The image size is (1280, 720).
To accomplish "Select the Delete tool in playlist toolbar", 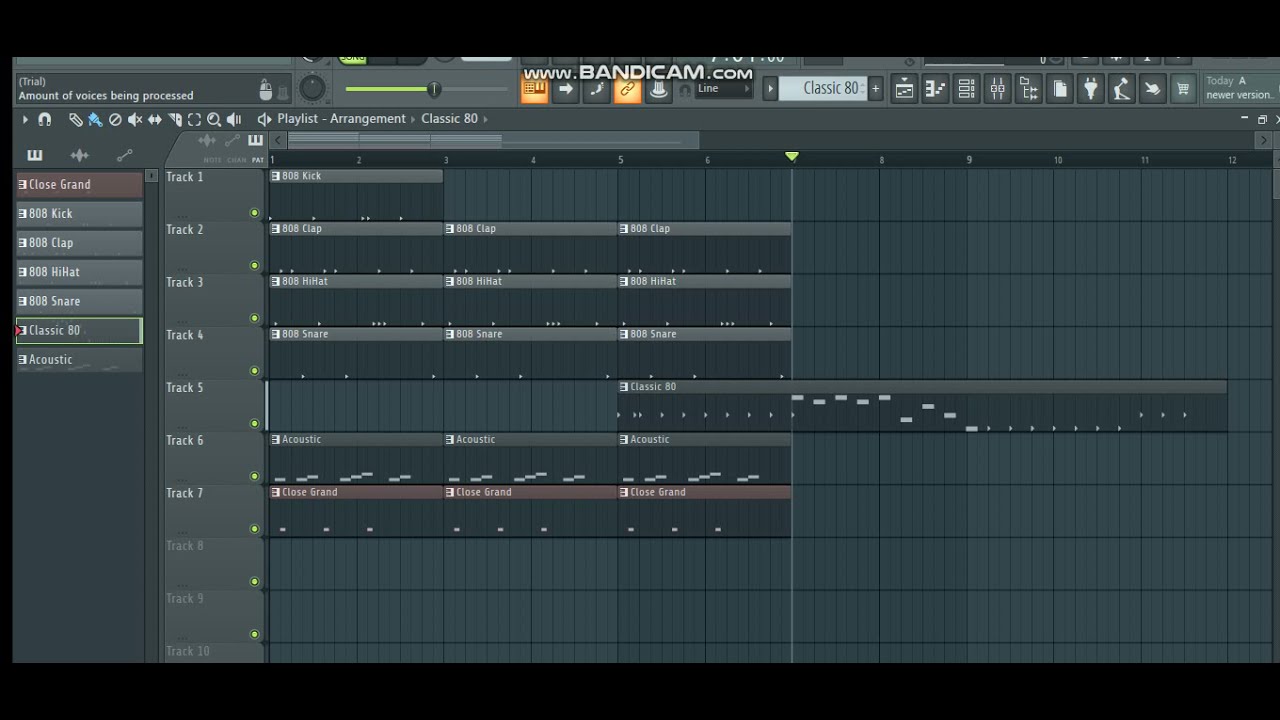I will pos(115,119).
